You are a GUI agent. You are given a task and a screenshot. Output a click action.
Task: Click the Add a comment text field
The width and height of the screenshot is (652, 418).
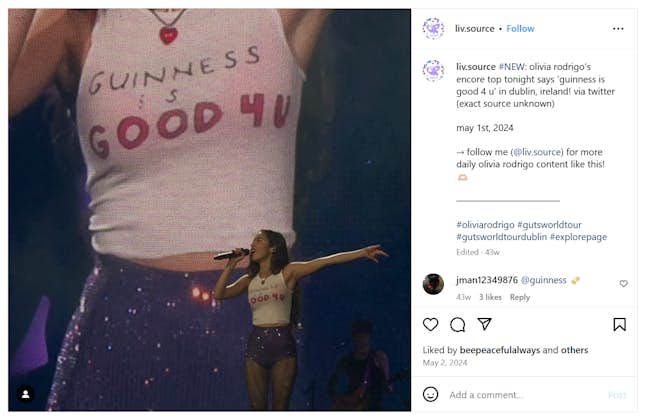click(520, 395)
